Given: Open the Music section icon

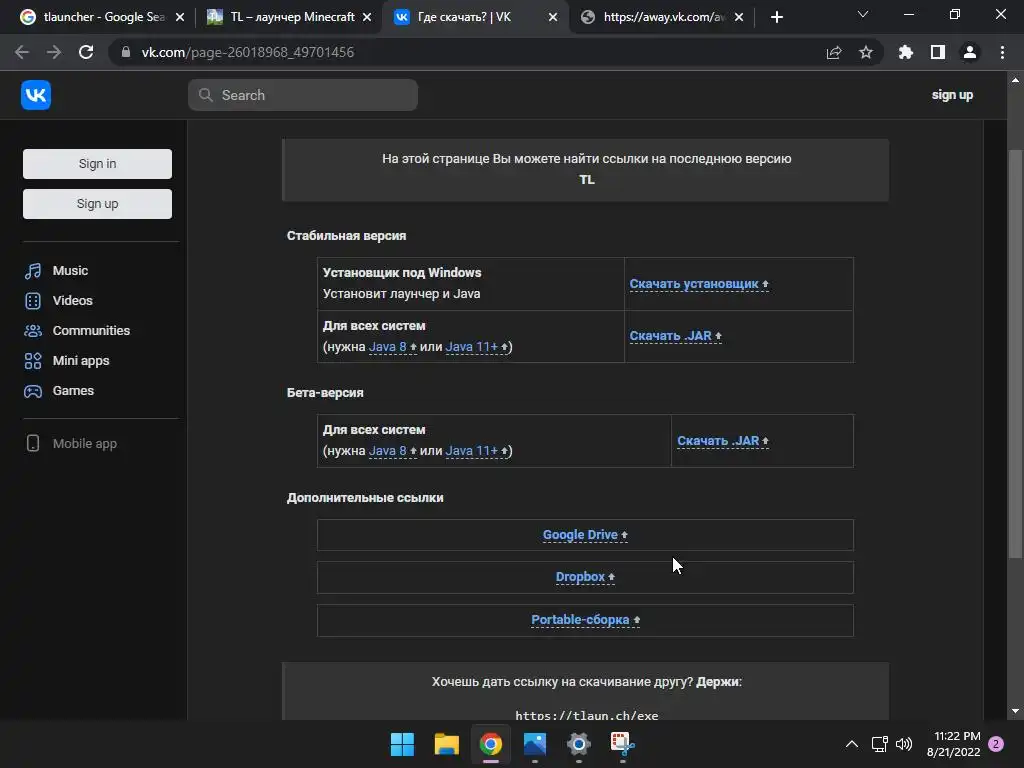Looking at the screenshot, I should point(33,271).
